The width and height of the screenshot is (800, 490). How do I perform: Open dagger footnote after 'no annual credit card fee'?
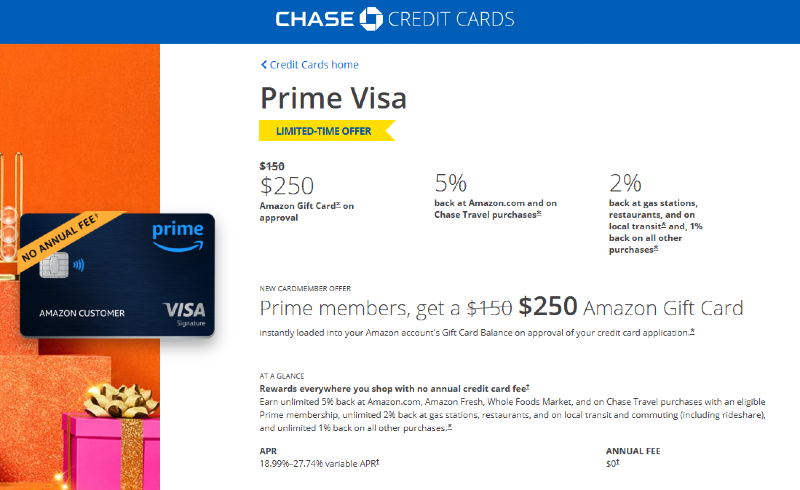(527, 387)
